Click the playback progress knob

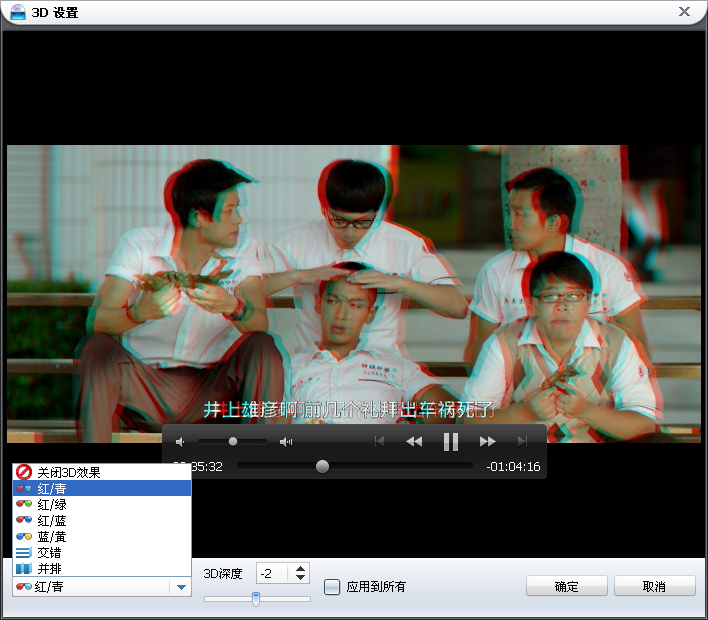[322, 466]
